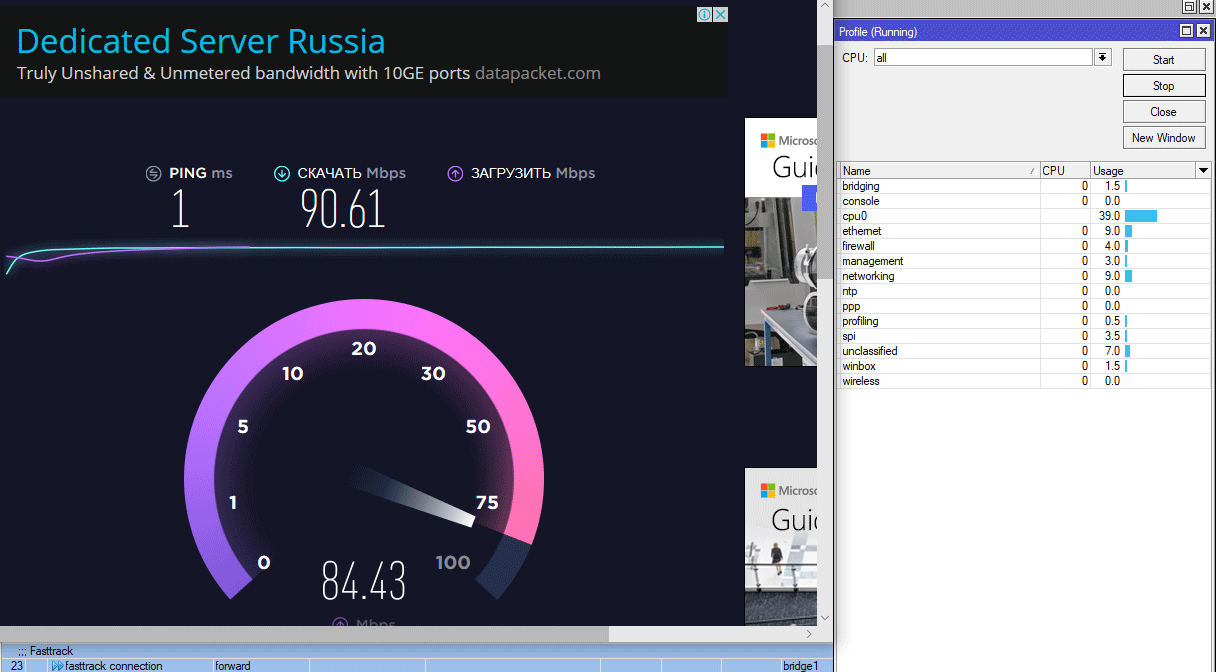This screenshot has width=1216, height=672.
Task: Click the horizontal scrollbar right arrow
Action: pyautogui.click(x=809, y=634)
